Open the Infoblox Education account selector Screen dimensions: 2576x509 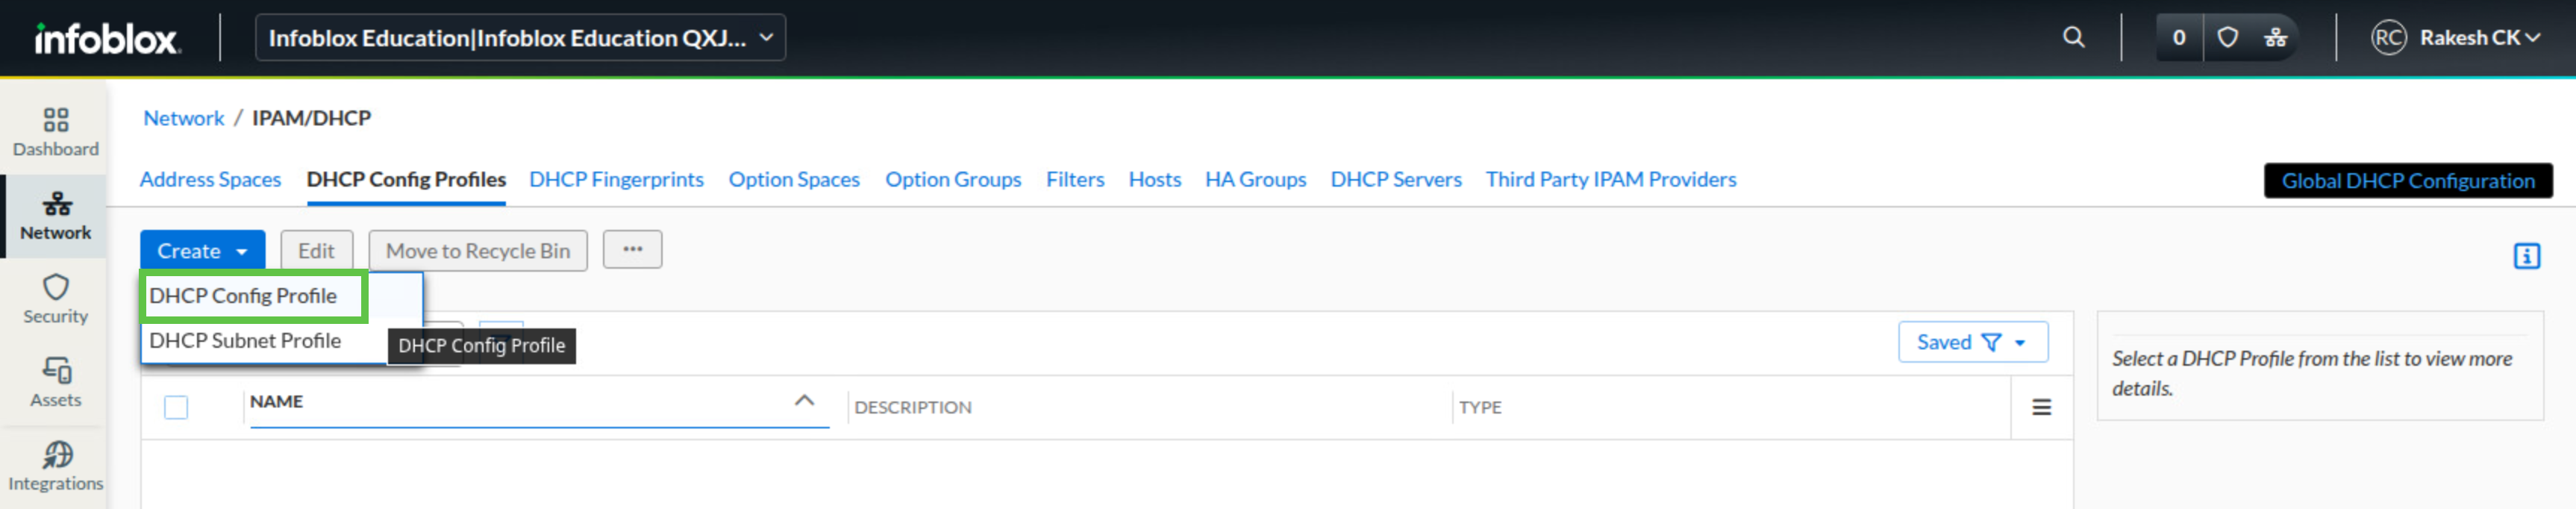click(x=520, y=38)
